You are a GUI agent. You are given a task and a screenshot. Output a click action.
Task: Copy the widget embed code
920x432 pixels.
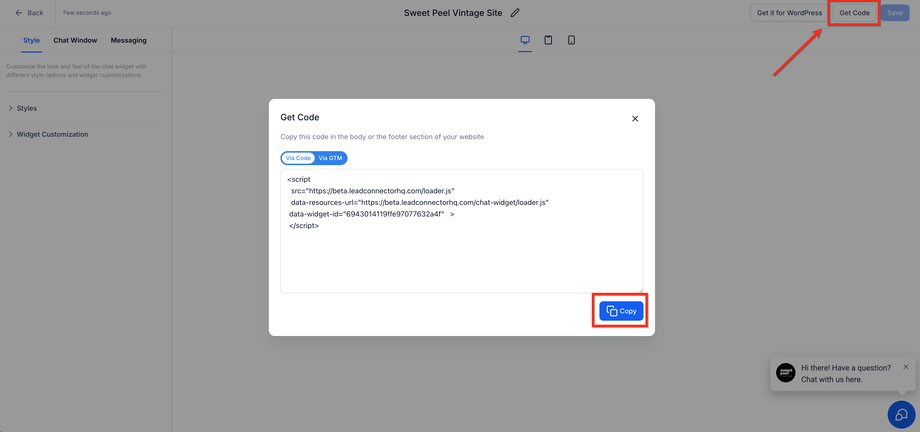[x=621, y=311]
